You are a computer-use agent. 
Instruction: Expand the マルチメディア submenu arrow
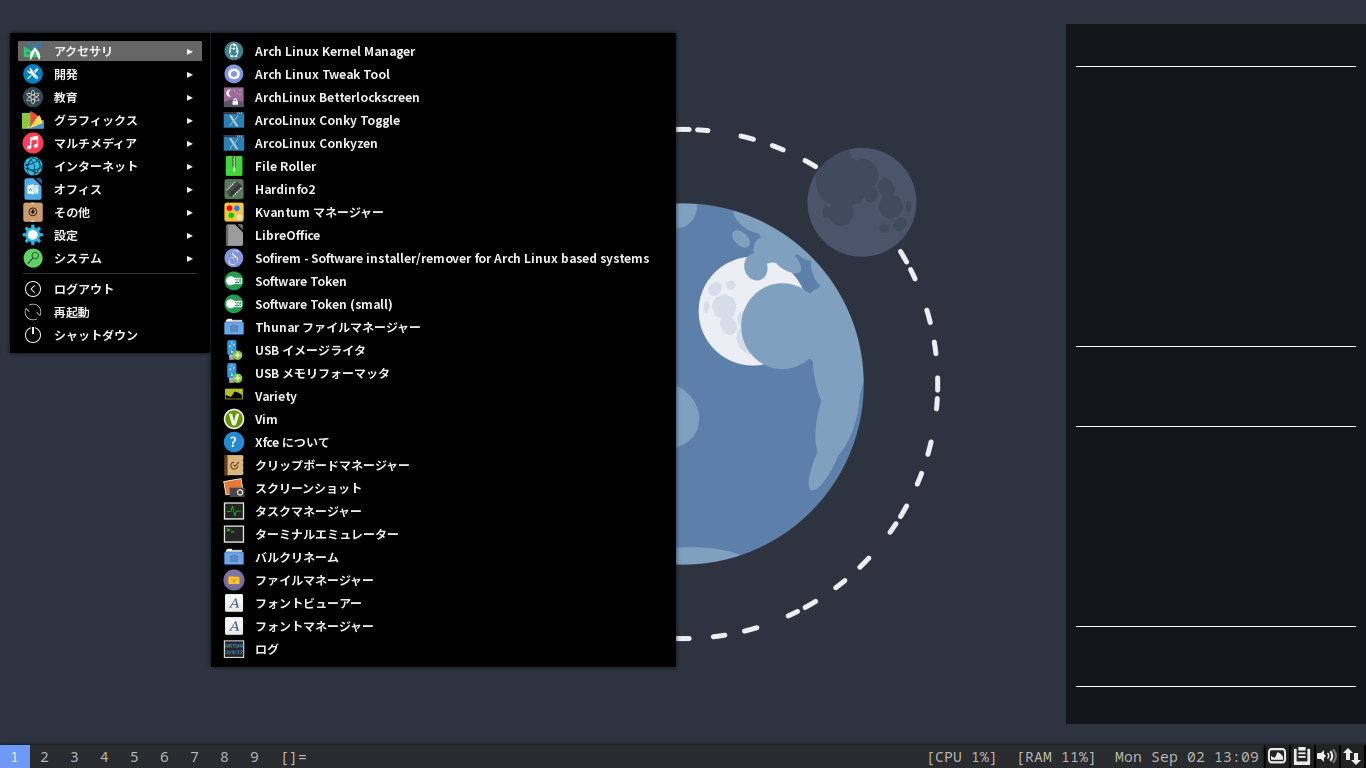(189, 143)
